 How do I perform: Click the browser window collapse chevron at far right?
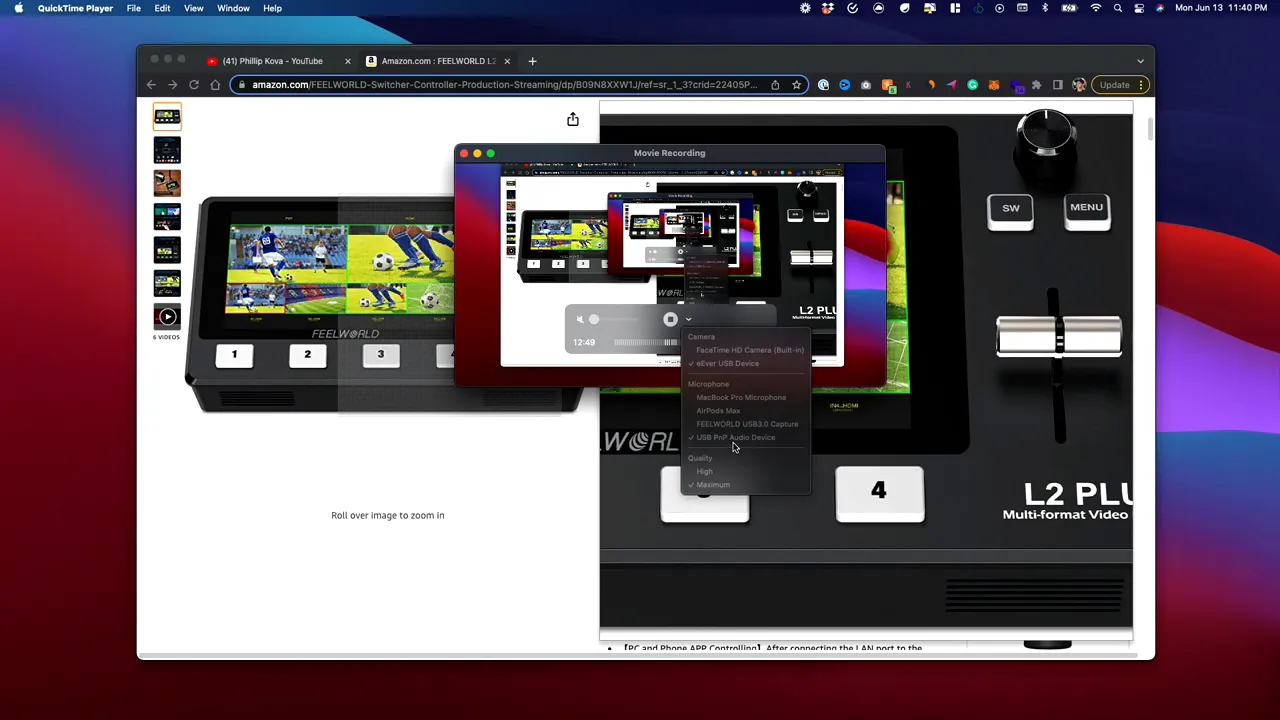click(x=1140, y=60)
